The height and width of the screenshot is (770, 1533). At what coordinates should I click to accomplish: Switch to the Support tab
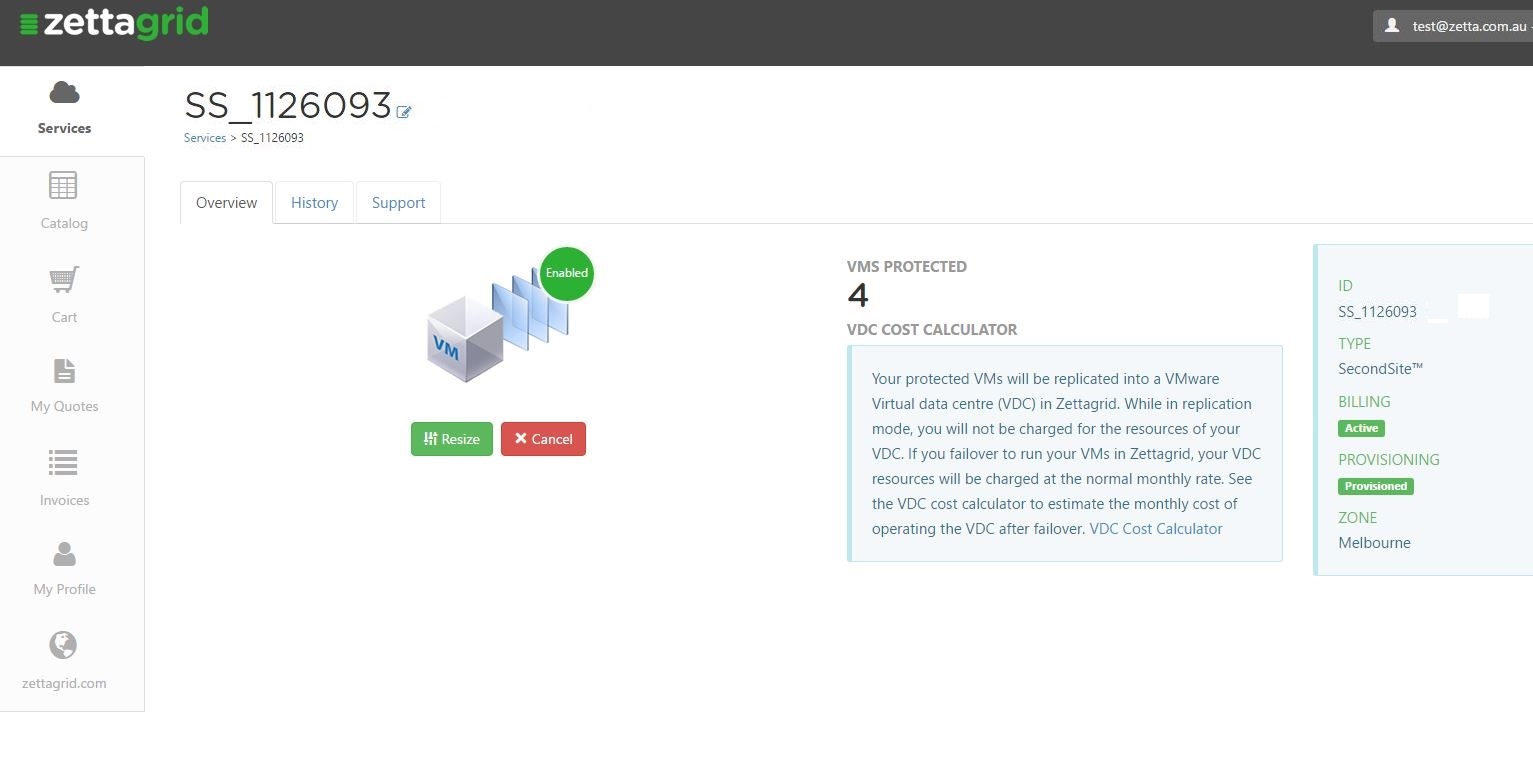tap(398, 202)
